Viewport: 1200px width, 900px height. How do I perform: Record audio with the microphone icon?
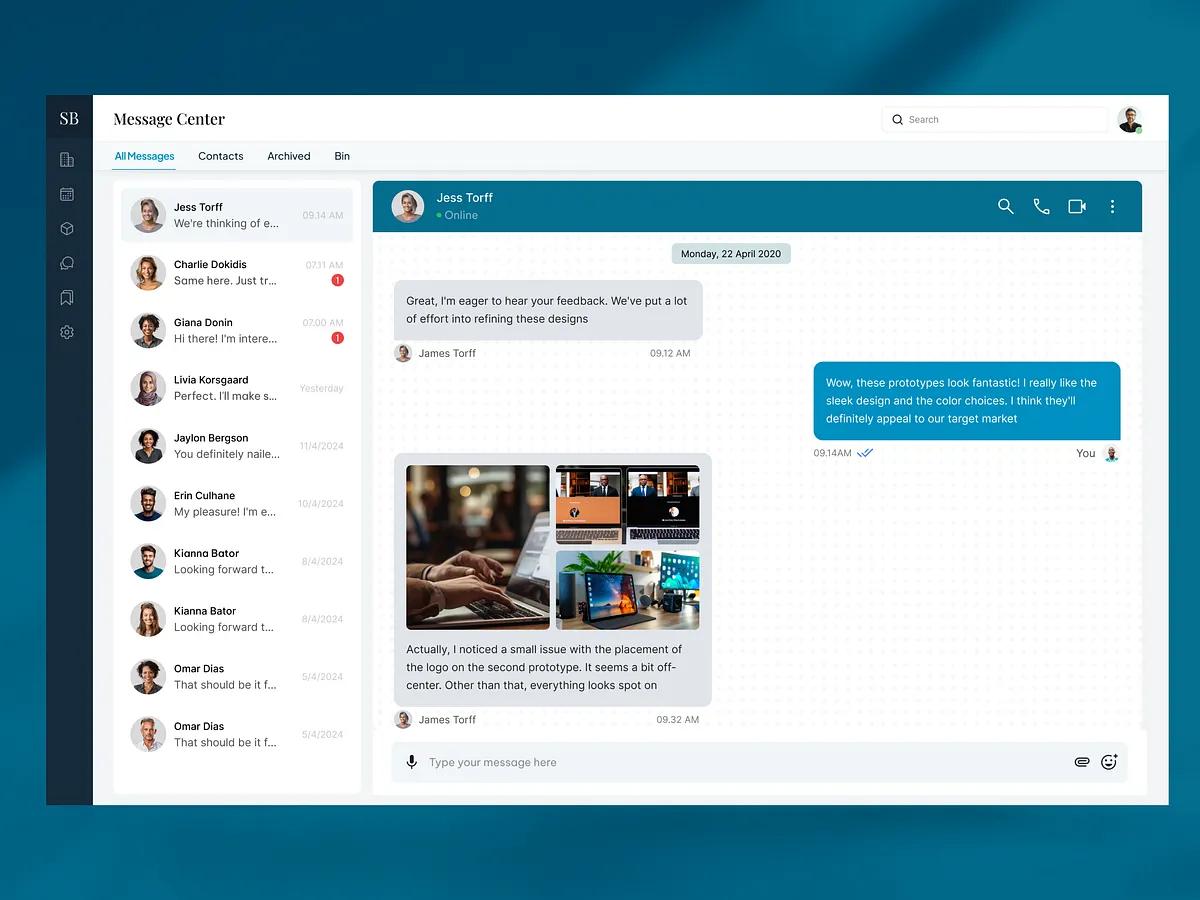tap(411, 761)
